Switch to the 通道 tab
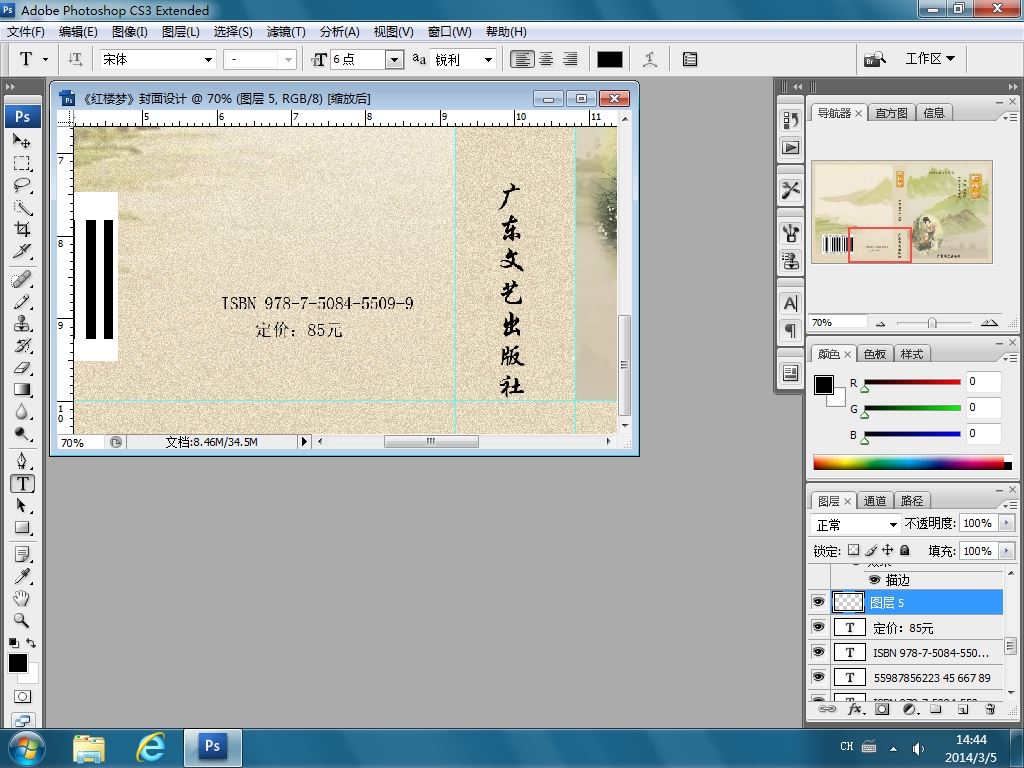This screenshot has height=768, width=1024. (x=874, y=501)
